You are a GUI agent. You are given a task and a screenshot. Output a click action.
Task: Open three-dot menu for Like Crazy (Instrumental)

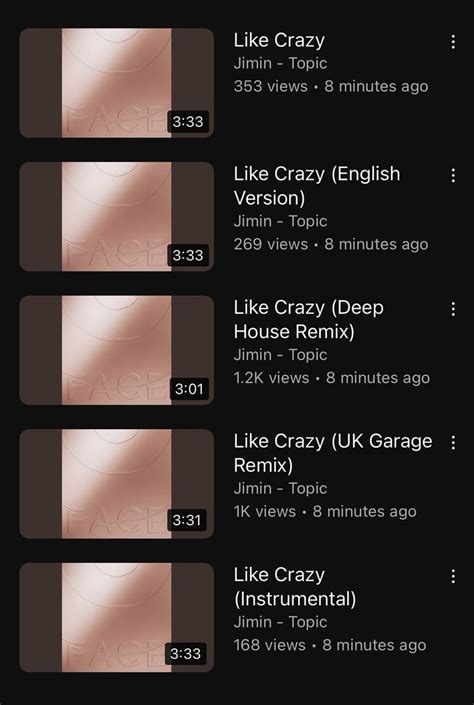[453, 576]
